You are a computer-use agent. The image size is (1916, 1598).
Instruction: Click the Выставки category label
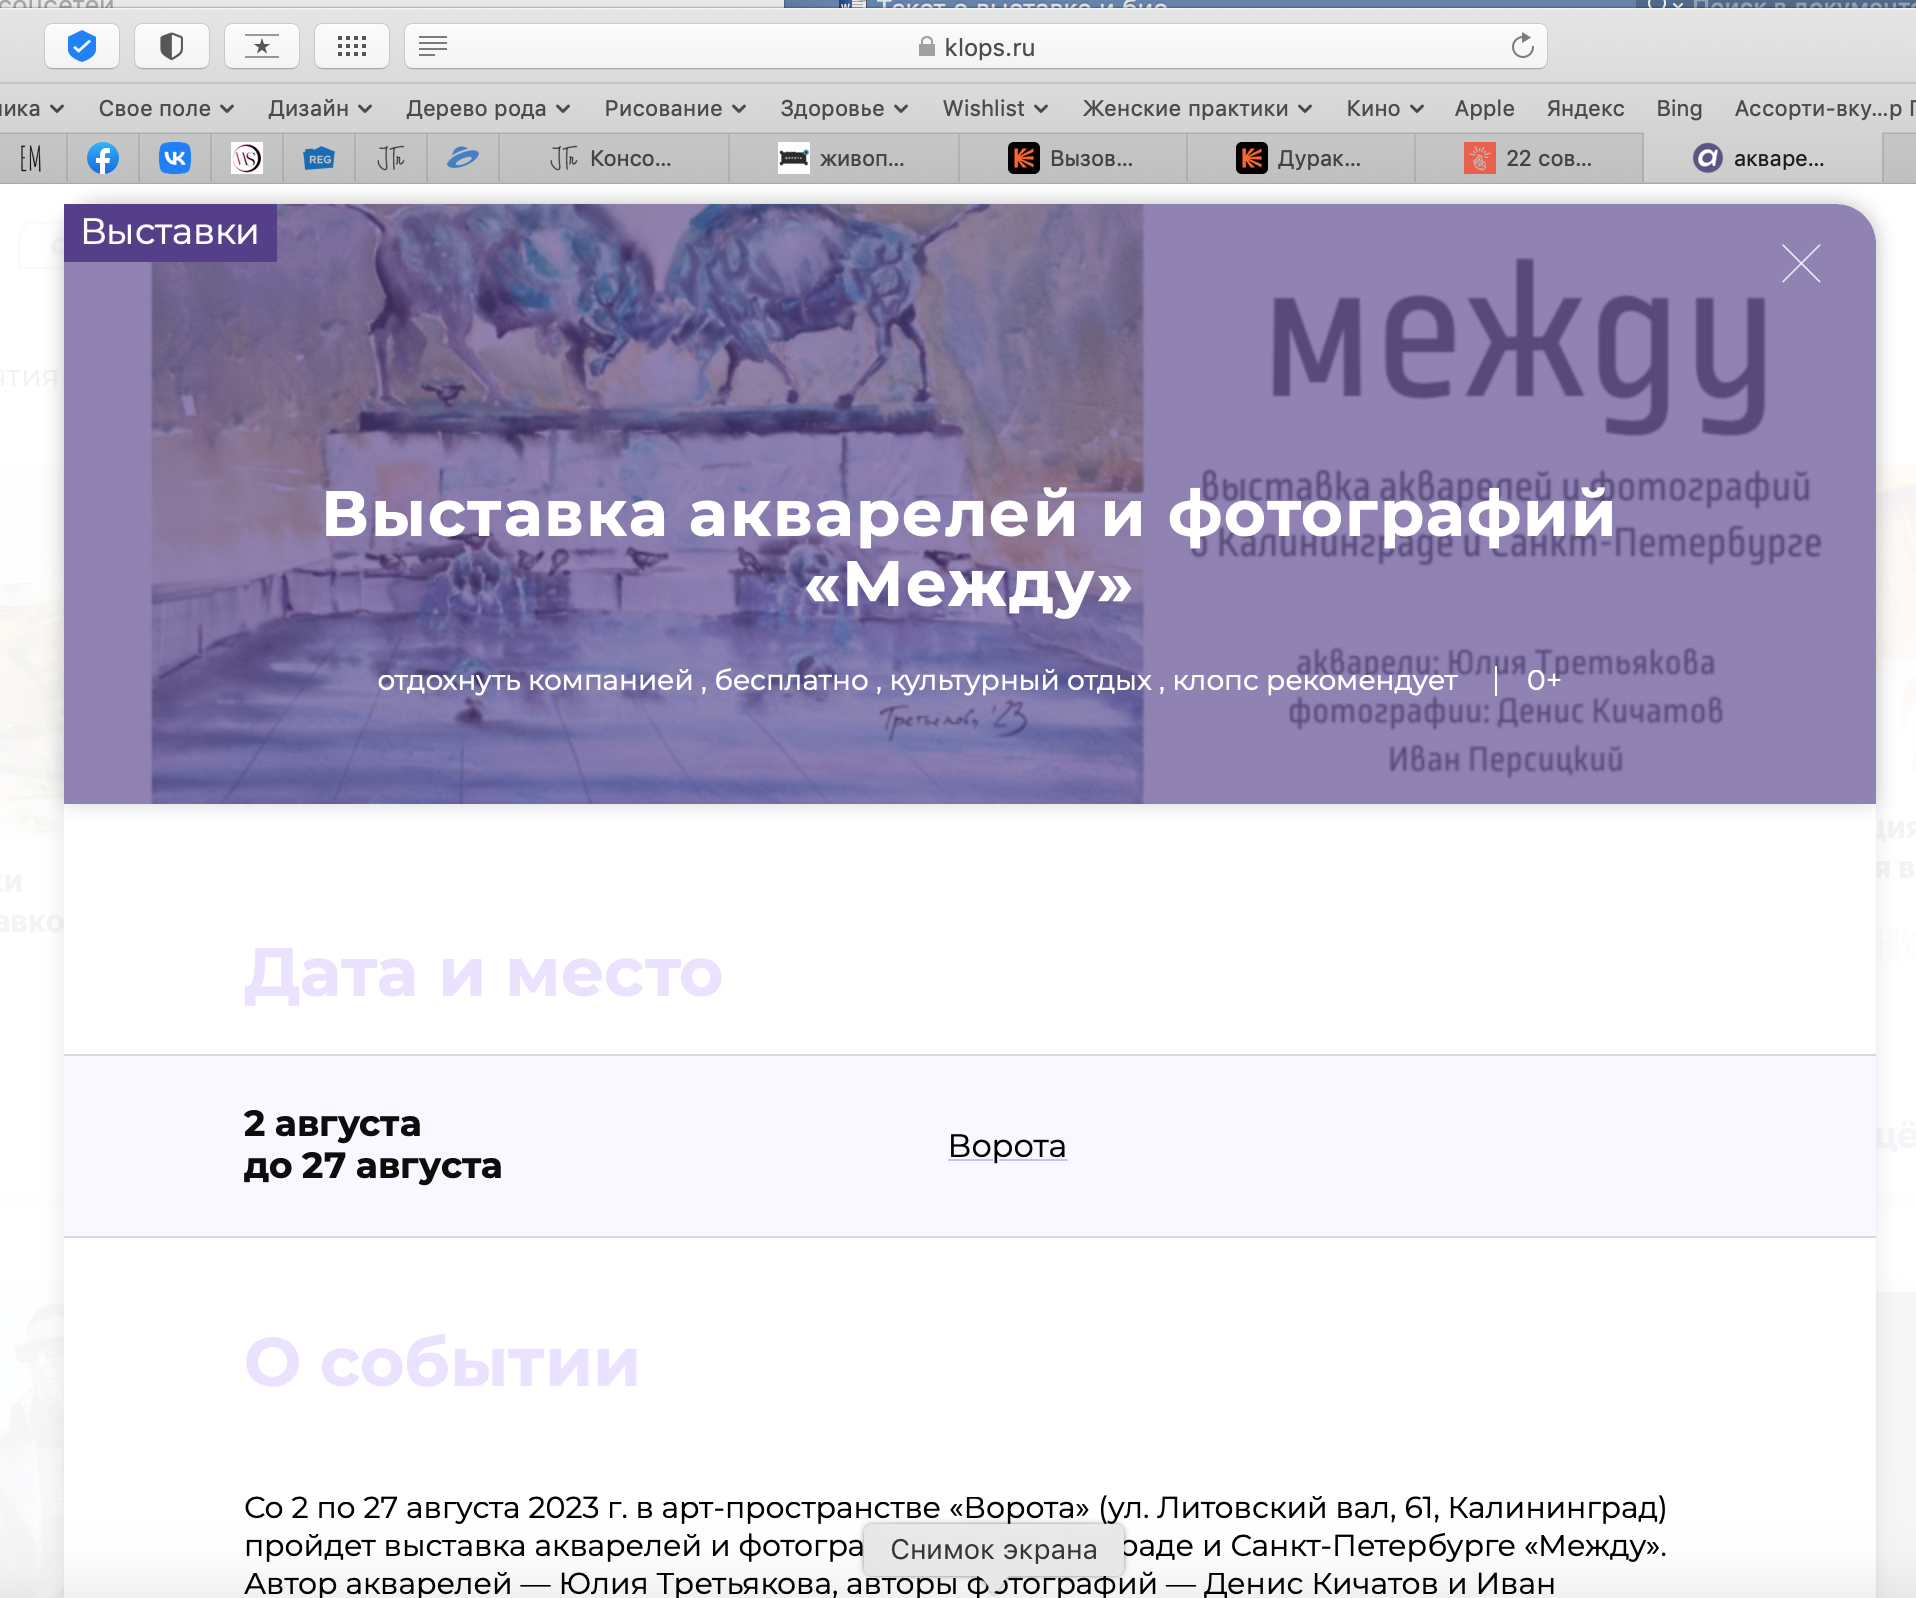[x=170, y=232]
